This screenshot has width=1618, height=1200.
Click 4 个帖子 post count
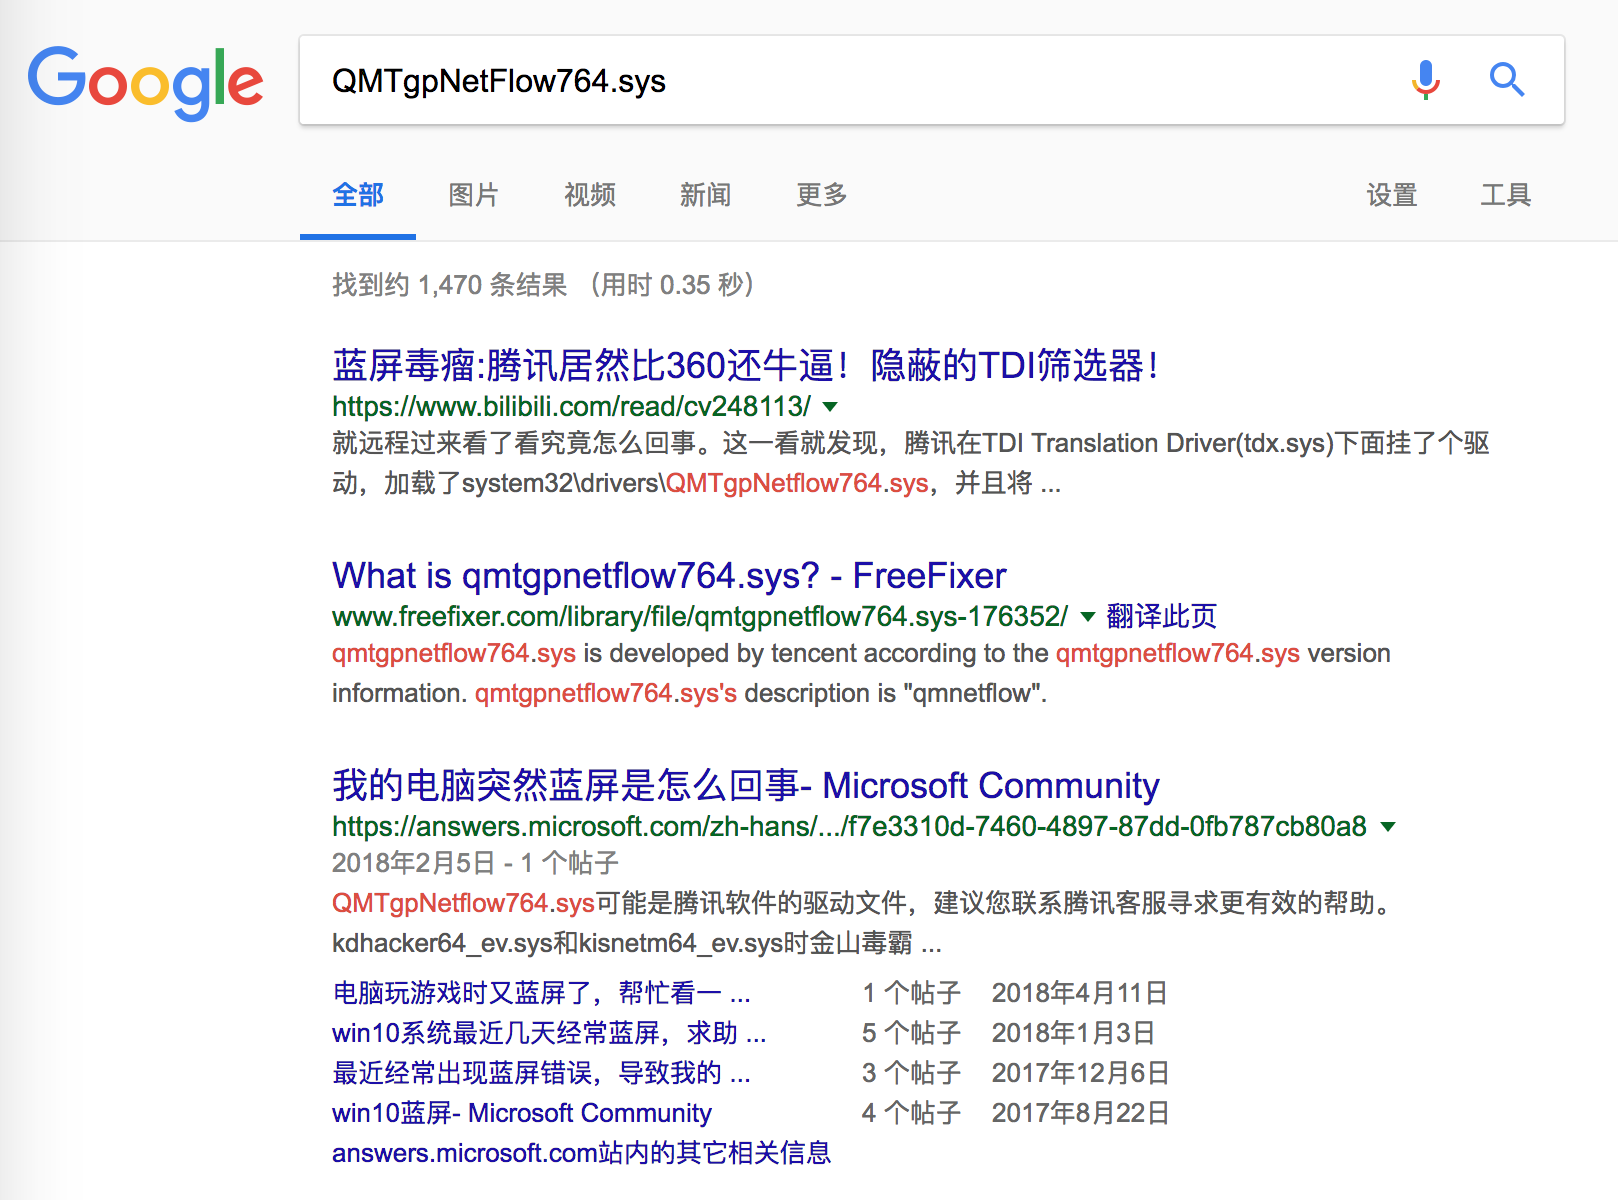[x=912, y=1113]
